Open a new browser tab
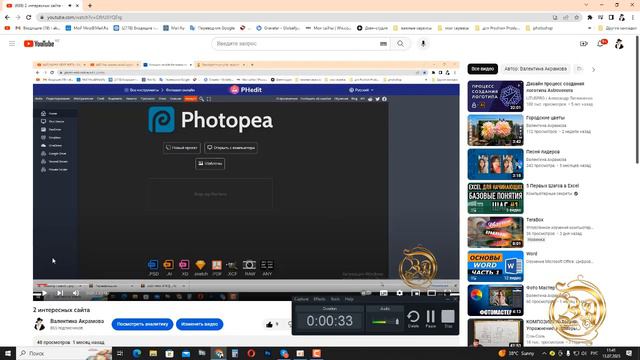The image size is (640, 360). pyautogui.click(x=90, y=6)
